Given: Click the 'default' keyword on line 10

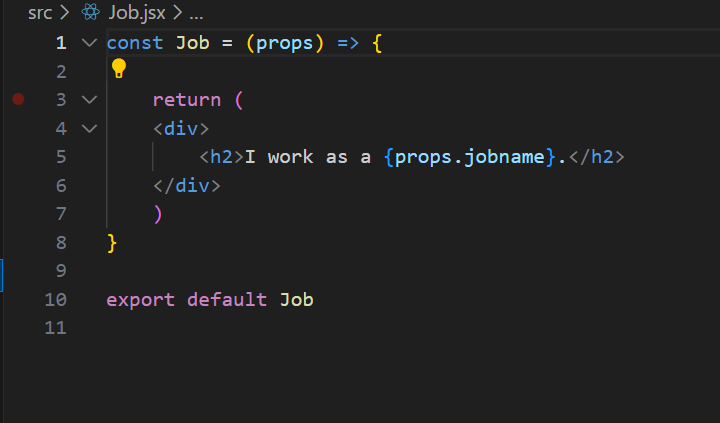Looking at the screenshot, I should [x=227, y=299].
